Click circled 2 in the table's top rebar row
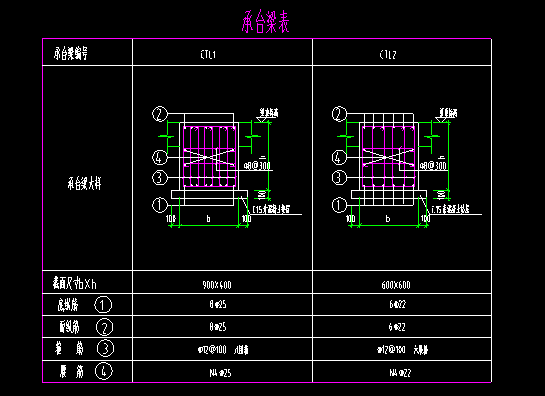This screenshot has height=396, width=545. pos(104,327)
